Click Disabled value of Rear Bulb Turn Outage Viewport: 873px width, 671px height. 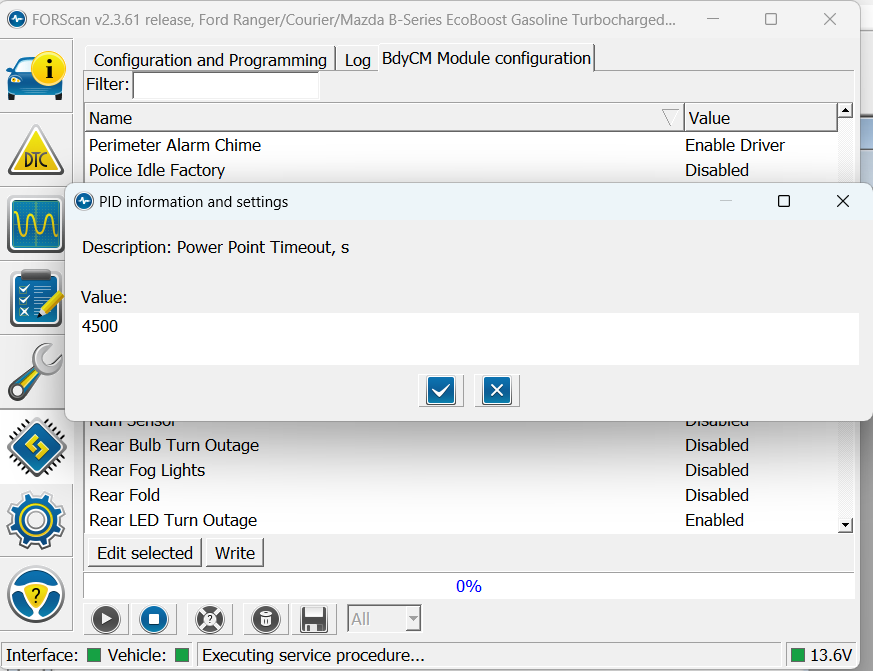717,445
